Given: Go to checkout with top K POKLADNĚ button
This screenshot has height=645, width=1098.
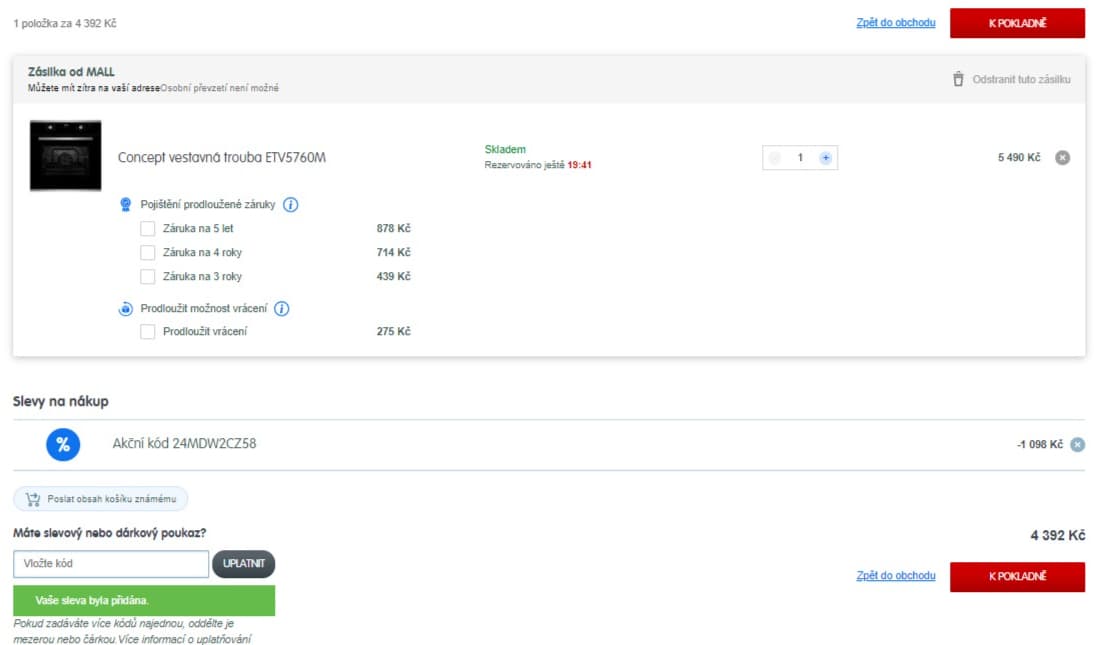Looking at the screenshot, I should 1017,23.
